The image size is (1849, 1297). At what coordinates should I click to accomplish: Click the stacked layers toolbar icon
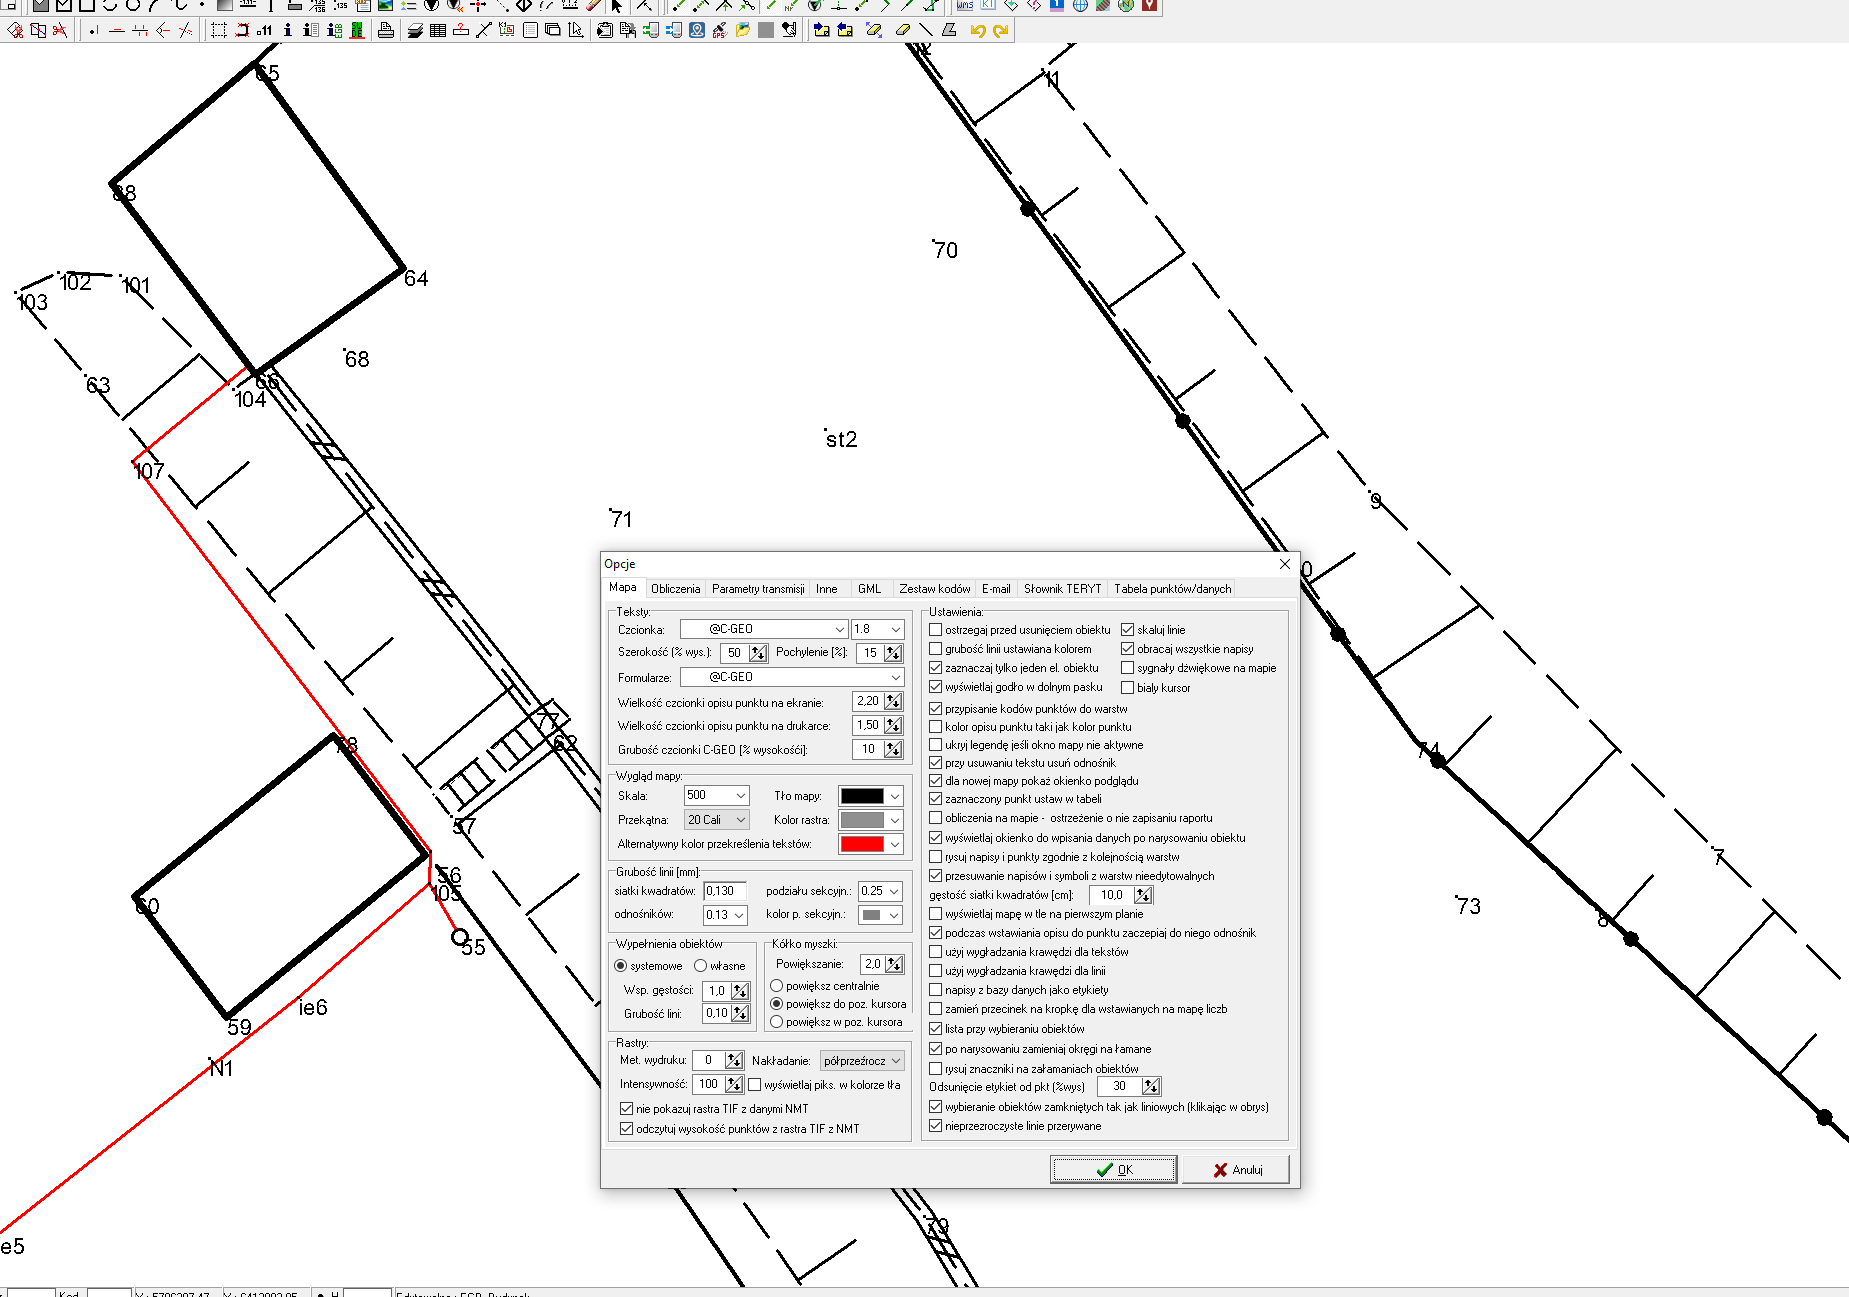click(x=415, y=30)
